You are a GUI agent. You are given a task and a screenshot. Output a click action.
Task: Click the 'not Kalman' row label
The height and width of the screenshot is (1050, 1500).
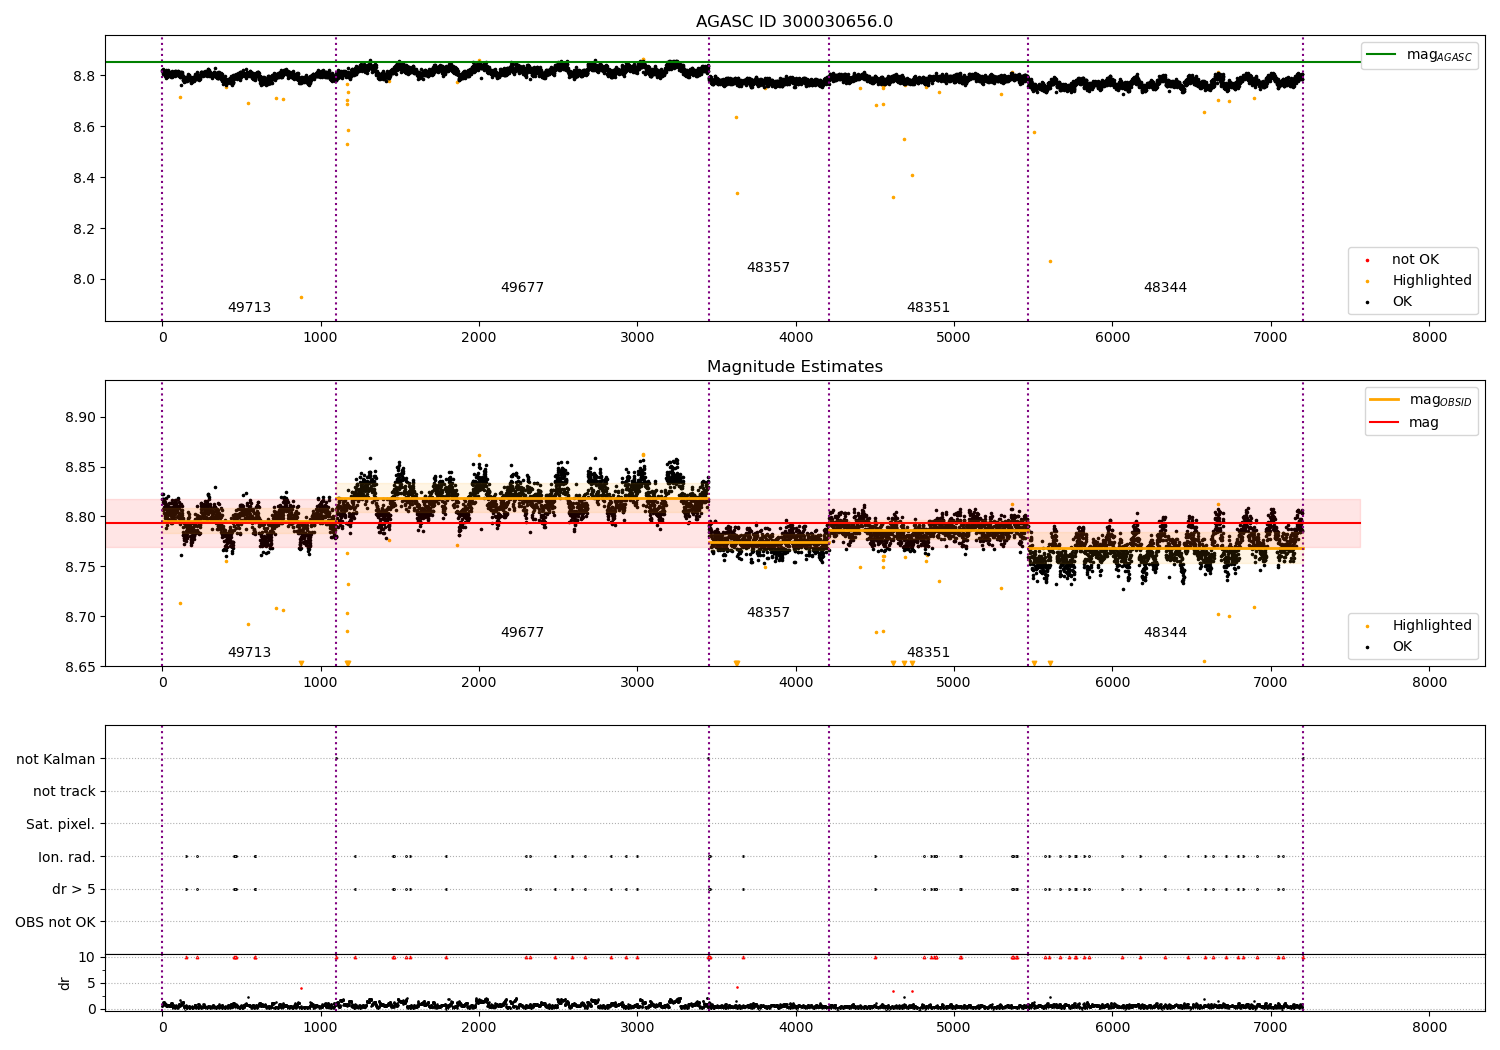point(56,760)
